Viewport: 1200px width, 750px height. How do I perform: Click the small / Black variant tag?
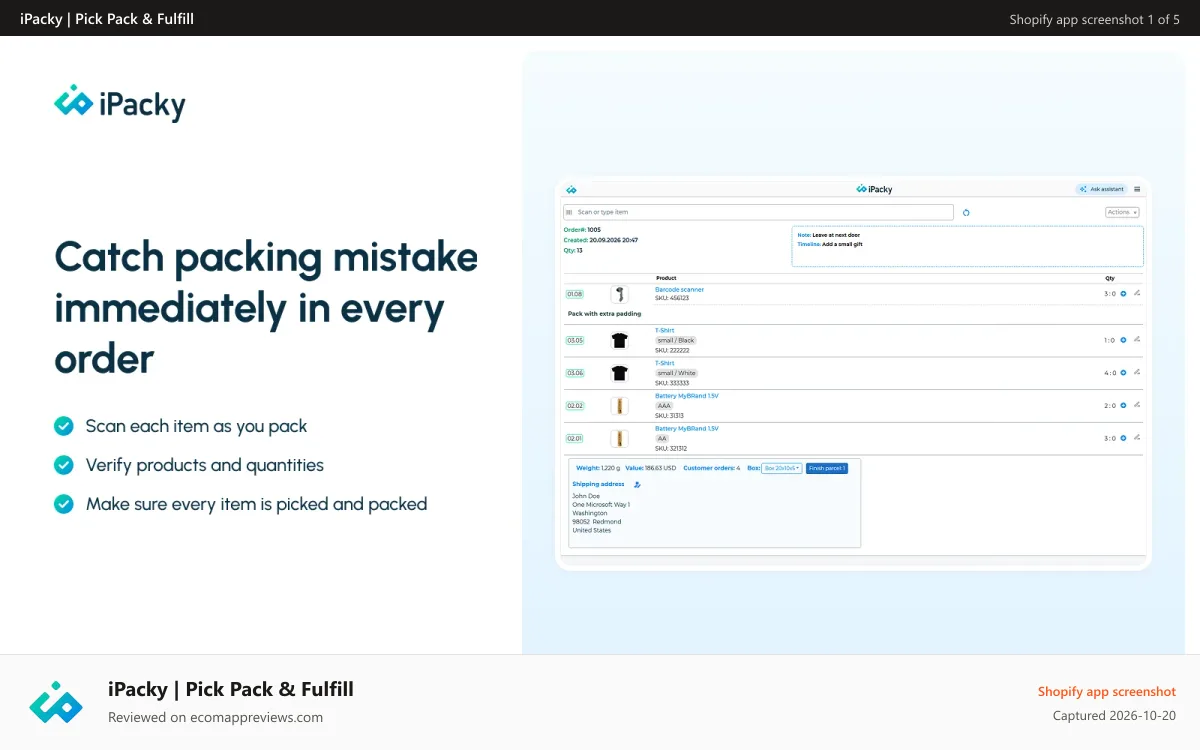(676, 340)
